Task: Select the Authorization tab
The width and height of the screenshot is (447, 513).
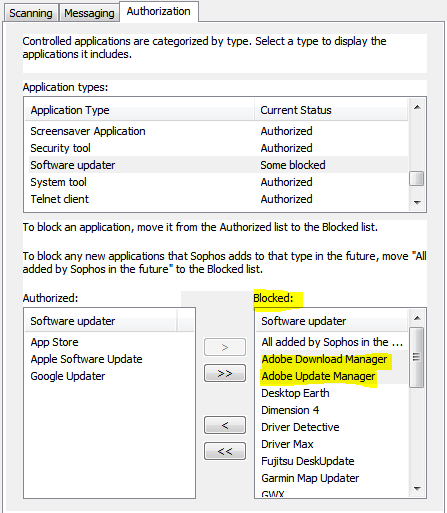Action: (159, 12)
